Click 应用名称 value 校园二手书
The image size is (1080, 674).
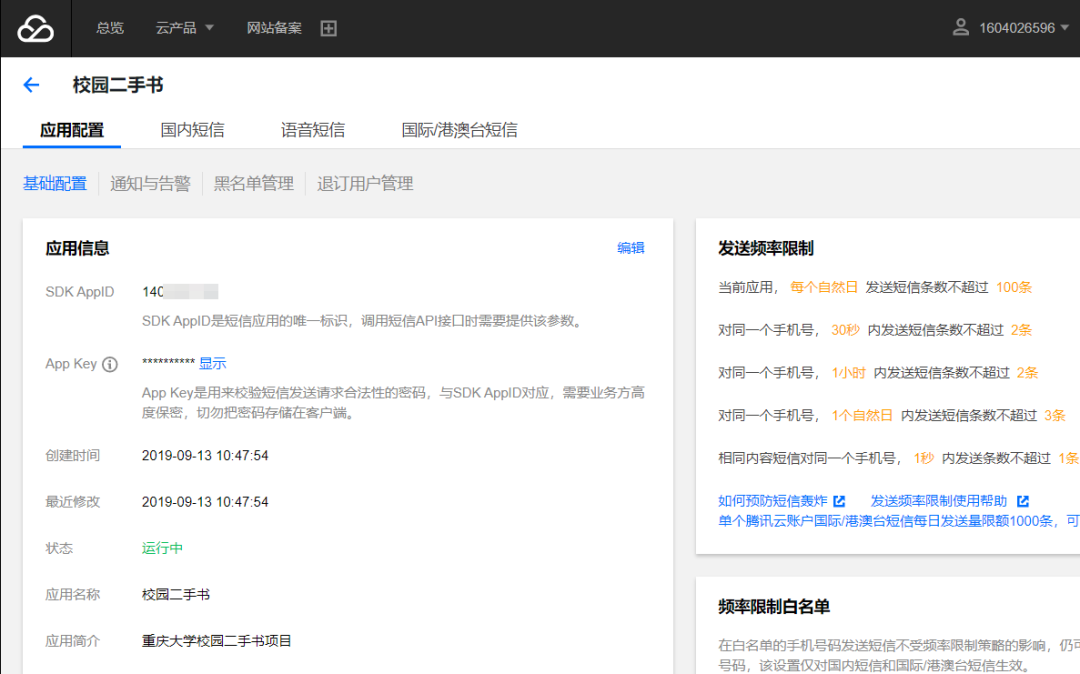(176, 595)
